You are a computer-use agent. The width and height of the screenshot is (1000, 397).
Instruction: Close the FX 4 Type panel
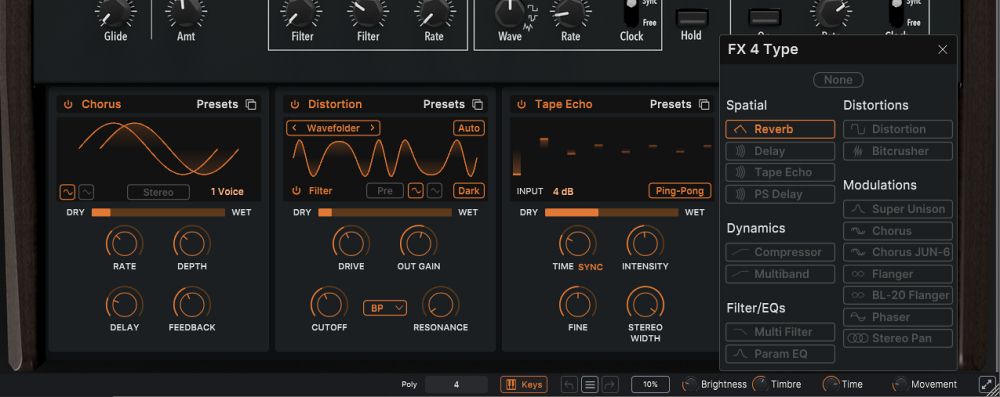click(943, 50)
